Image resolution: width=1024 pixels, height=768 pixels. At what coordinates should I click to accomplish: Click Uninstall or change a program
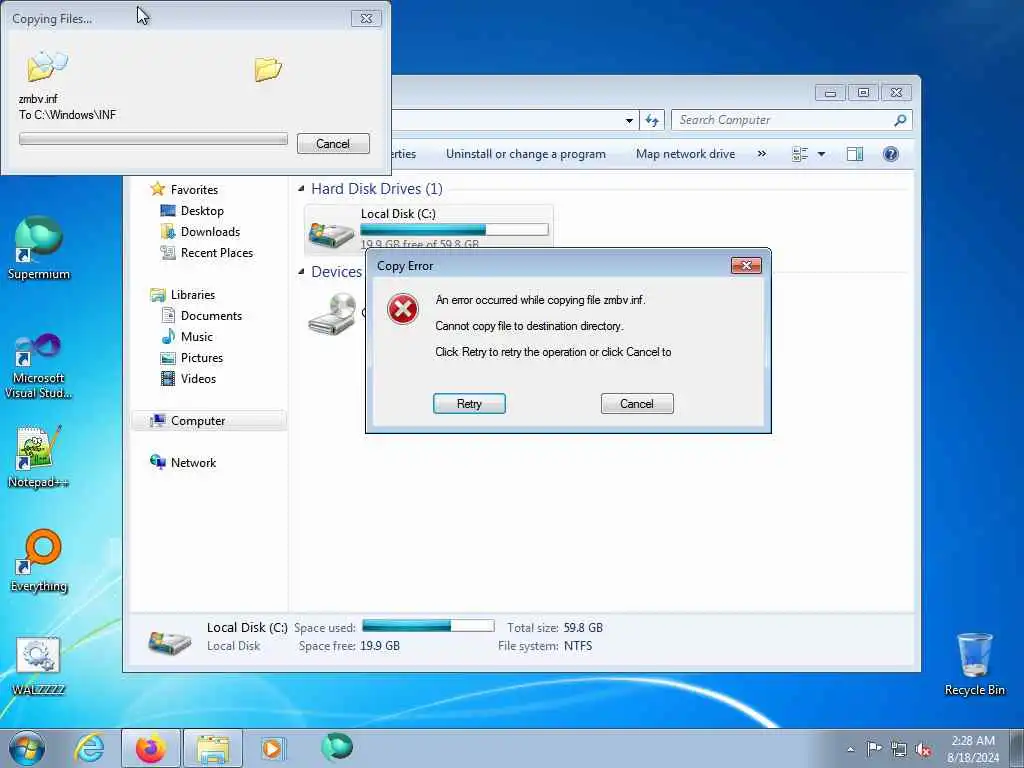click(x=526, y=154)
